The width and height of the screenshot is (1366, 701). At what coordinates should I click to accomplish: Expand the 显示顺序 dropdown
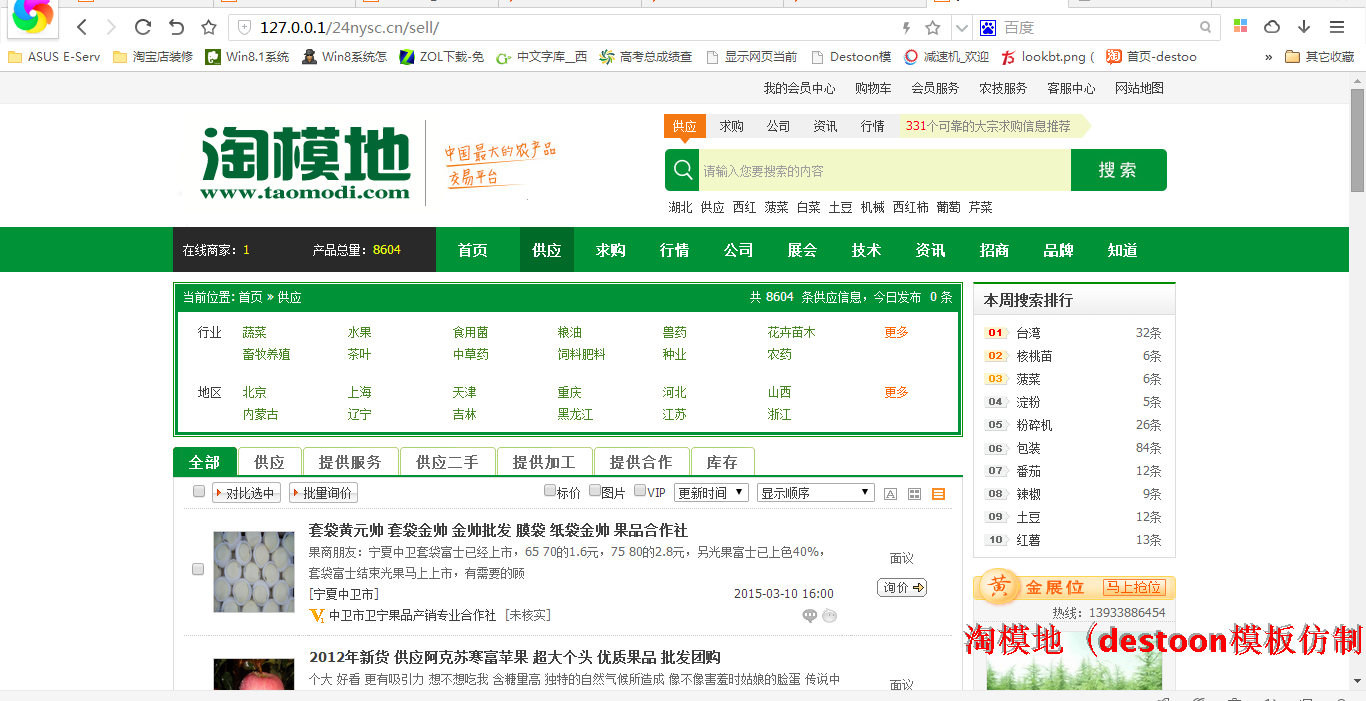point(815,493)
